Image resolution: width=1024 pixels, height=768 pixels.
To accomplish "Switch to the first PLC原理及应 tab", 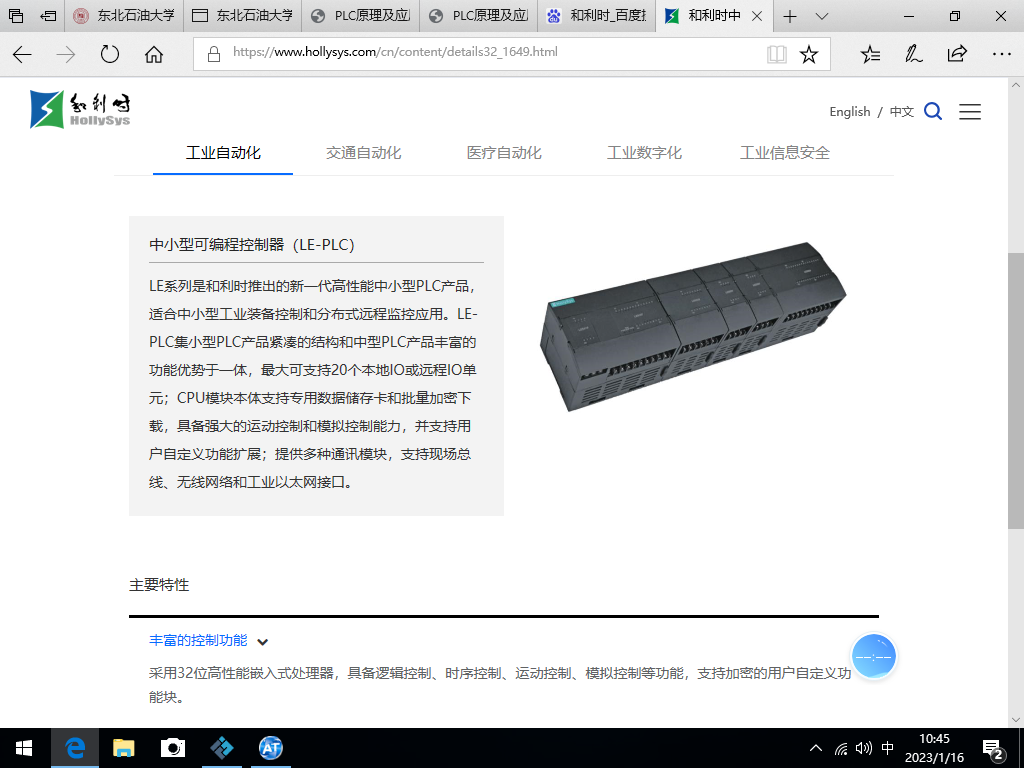I will (360, 16).
